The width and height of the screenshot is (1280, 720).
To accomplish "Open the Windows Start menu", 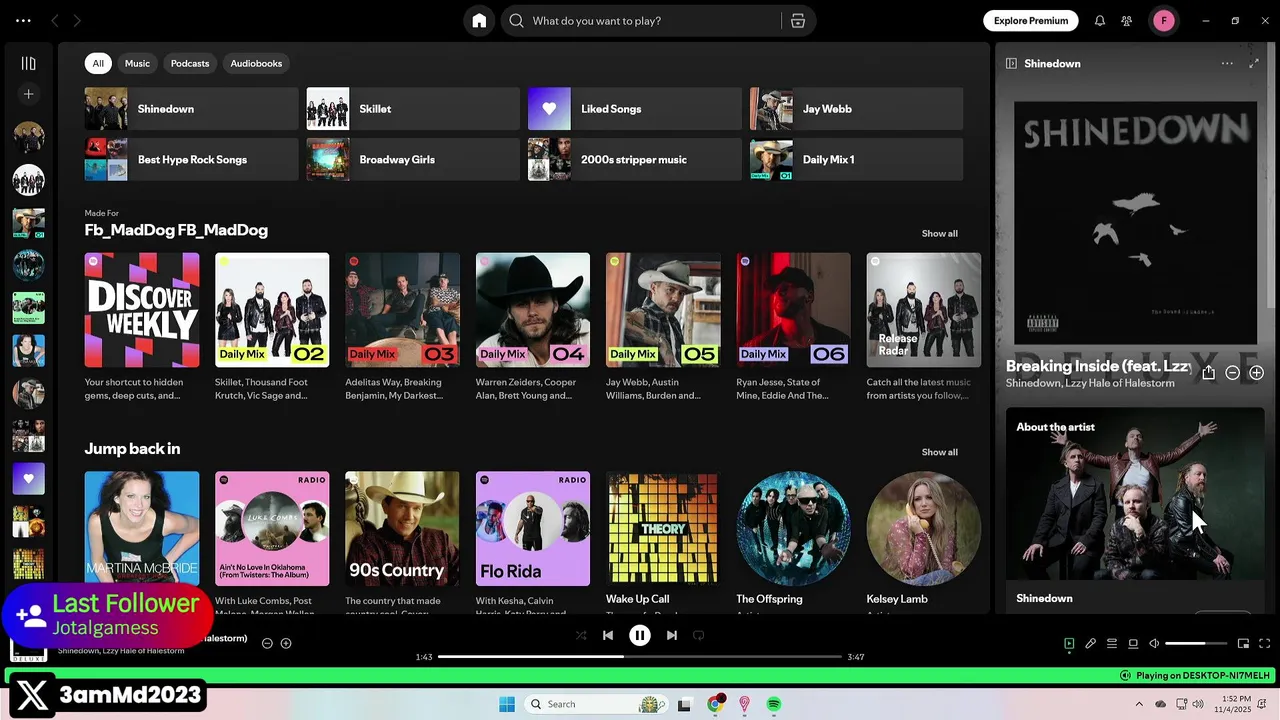I will pyautogui.click(x=507, y=704).
